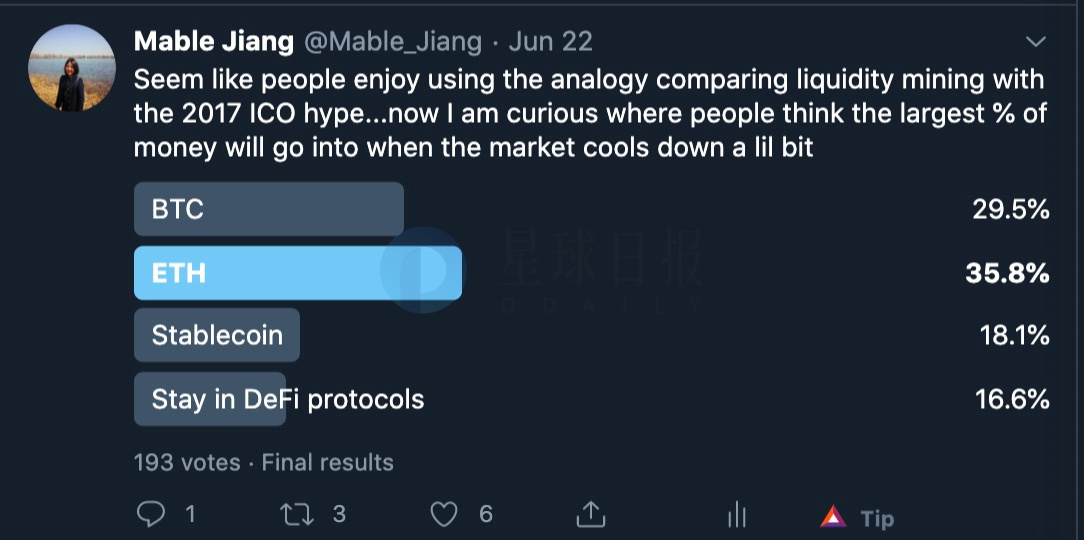Open the share upload icon
Image resolution: width=1084 pixels, height=540 pixels.
[x=590, y=514]
